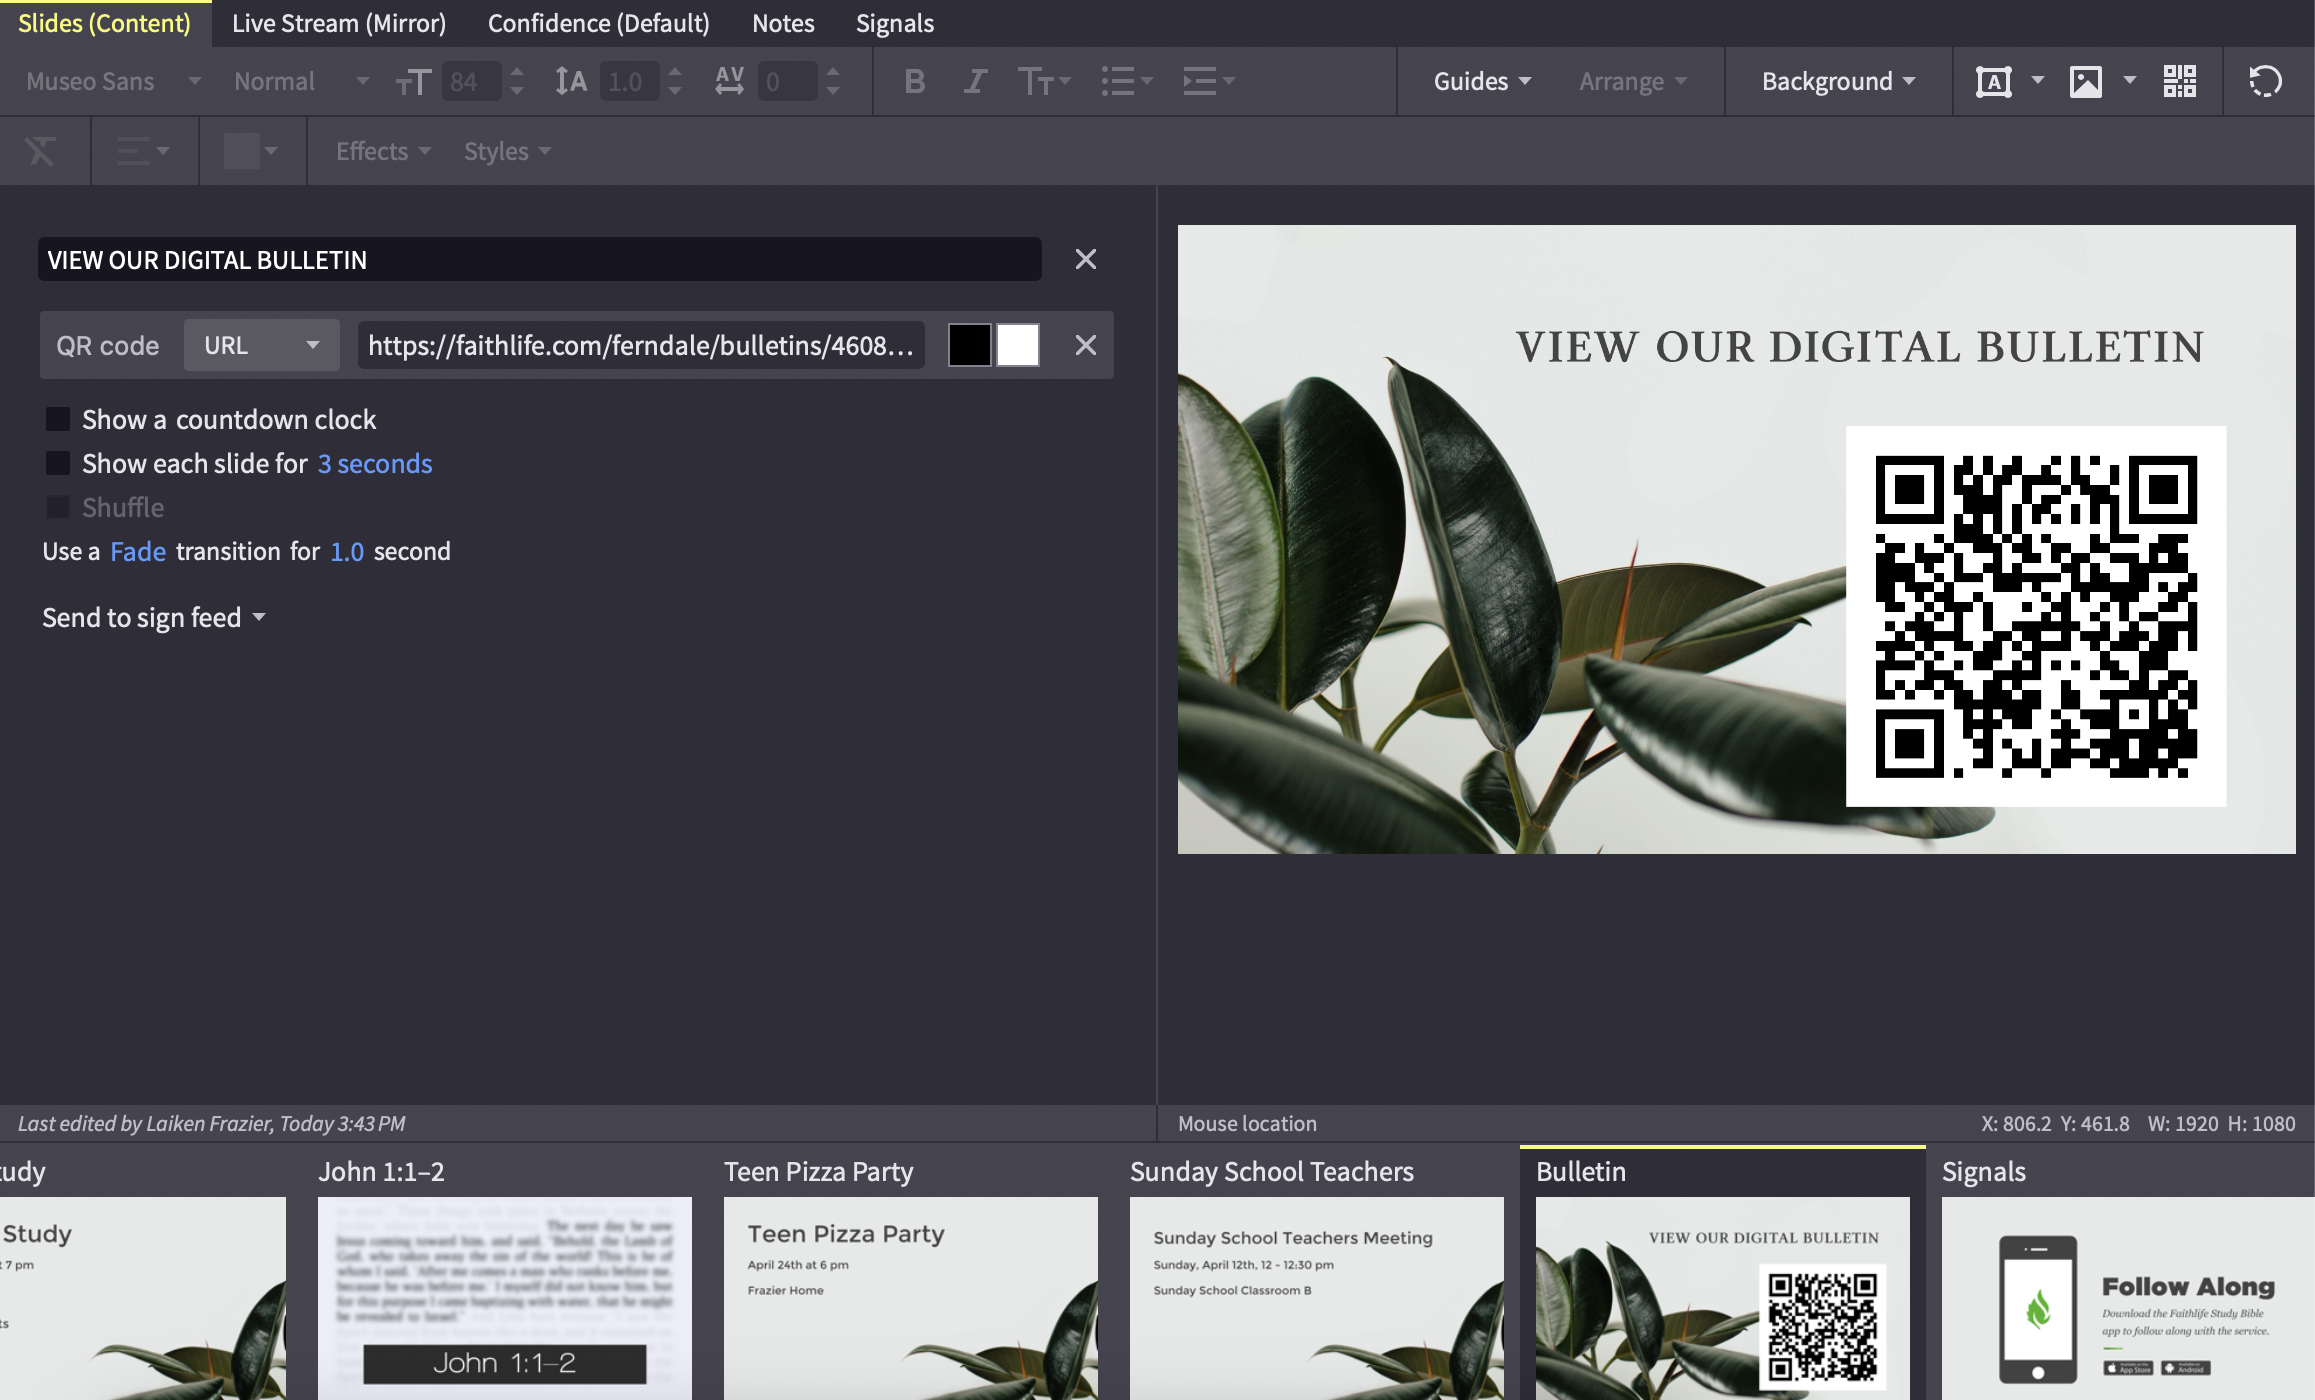
Task: Open the Notes tab
Action: pos(783,23)
